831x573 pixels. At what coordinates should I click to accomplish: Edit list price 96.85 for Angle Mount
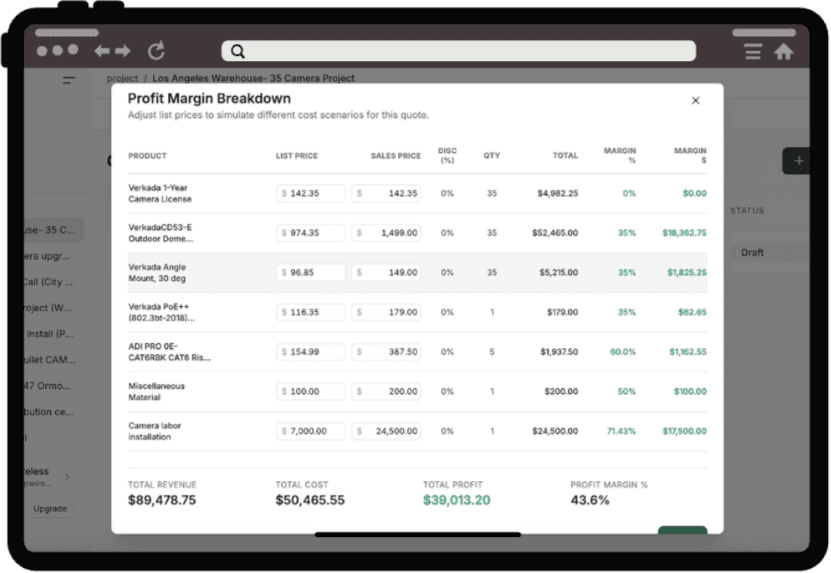point(311,272)
